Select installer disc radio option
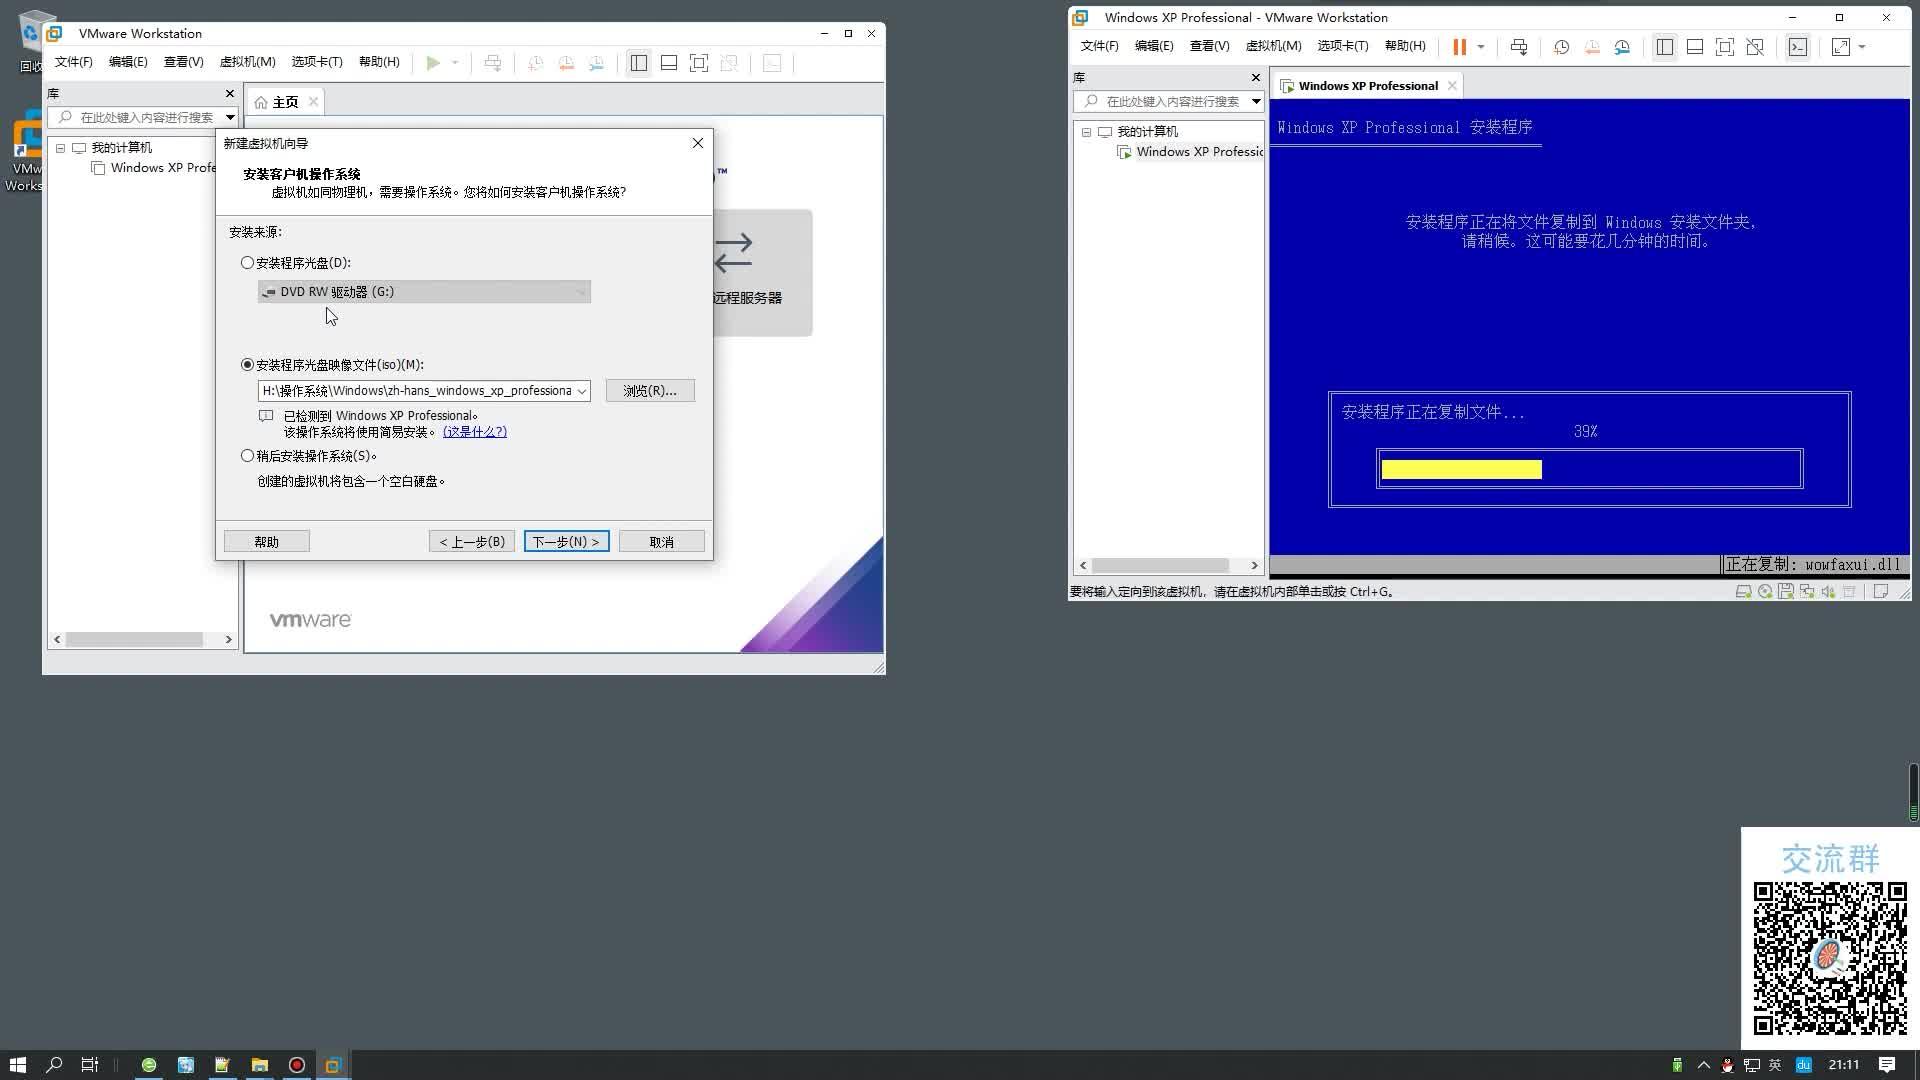The width and height of the screenshot is (1920, 1080). [x=247, y=263]
